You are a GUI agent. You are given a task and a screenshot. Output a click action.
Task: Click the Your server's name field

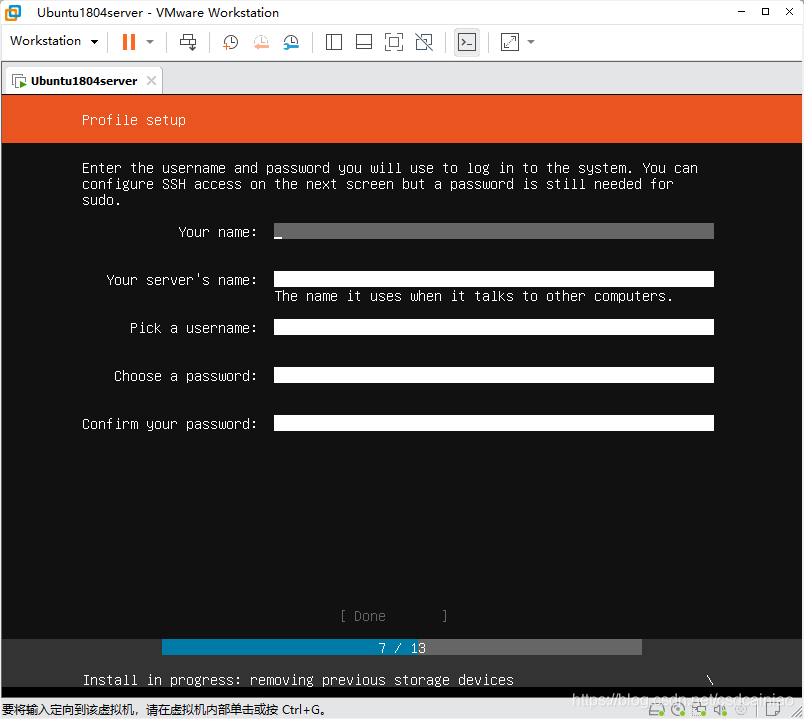point(493,279)
